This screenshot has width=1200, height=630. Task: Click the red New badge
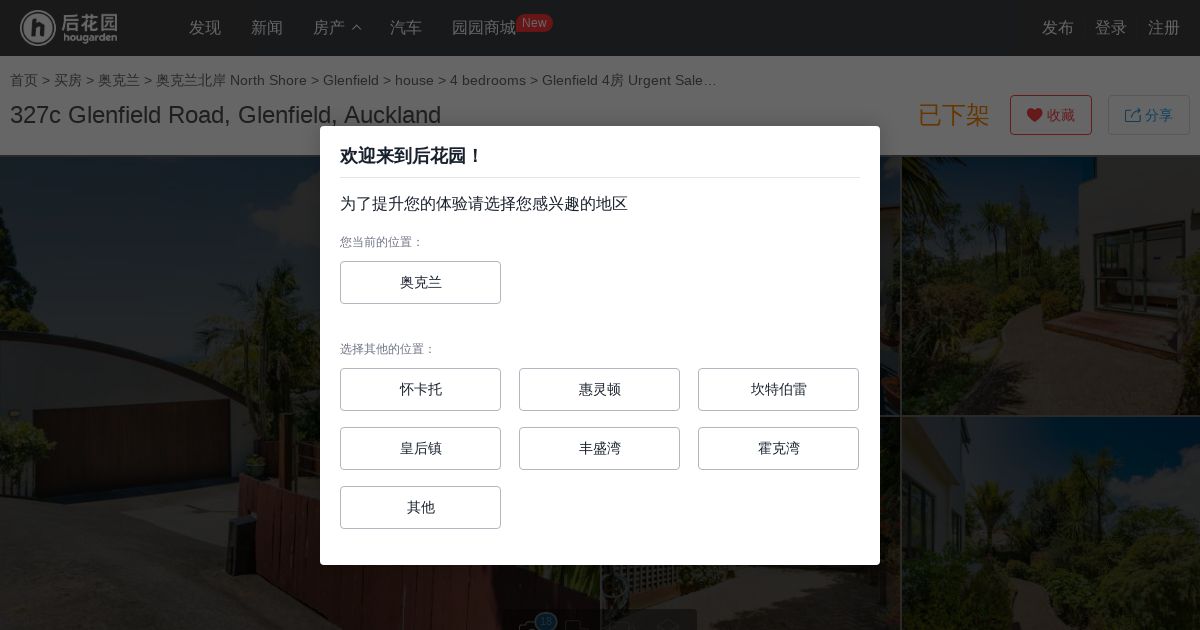click(x=534, y=22)
